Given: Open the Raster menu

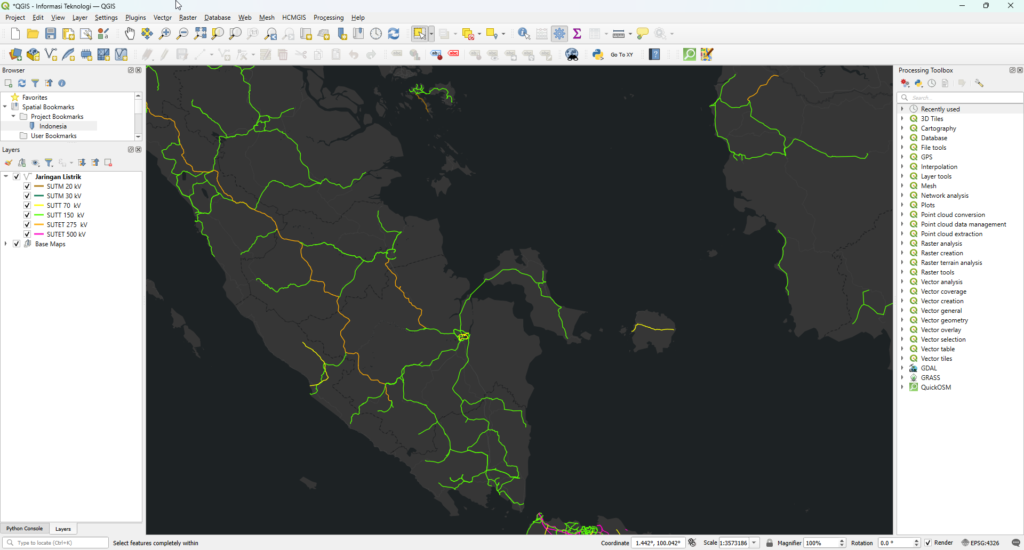Looking at the screenshot, I should click(187, 17).
